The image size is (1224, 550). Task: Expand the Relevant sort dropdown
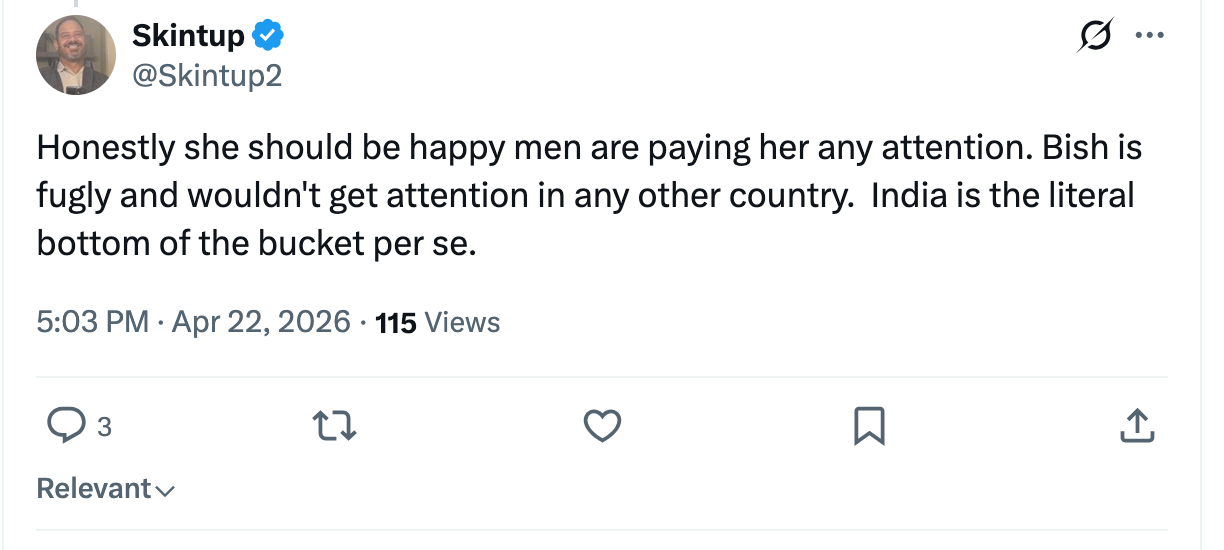(x=106, y=489)
